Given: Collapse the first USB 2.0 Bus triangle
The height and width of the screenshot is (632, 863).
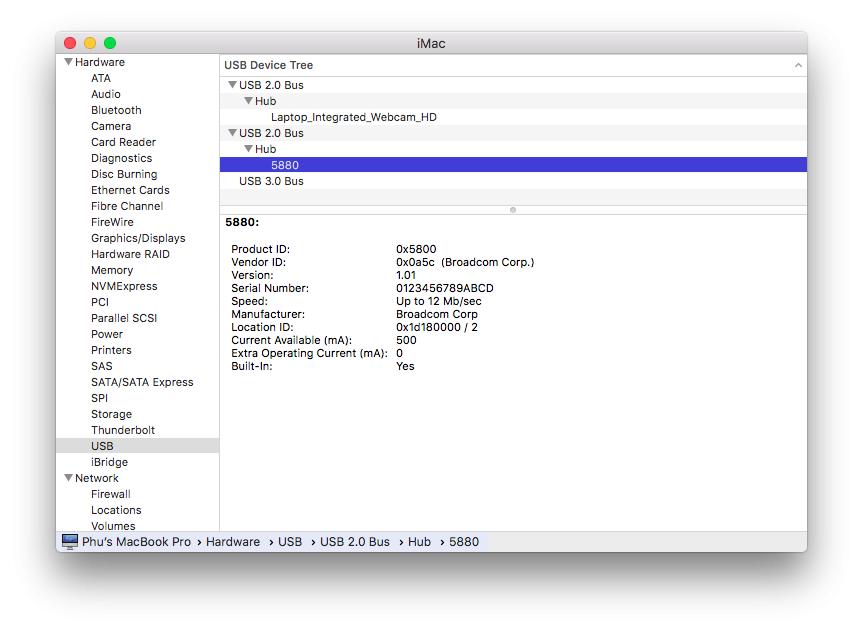Looking at the screenshot, I should pyautogui.click(x=232, y=85).
